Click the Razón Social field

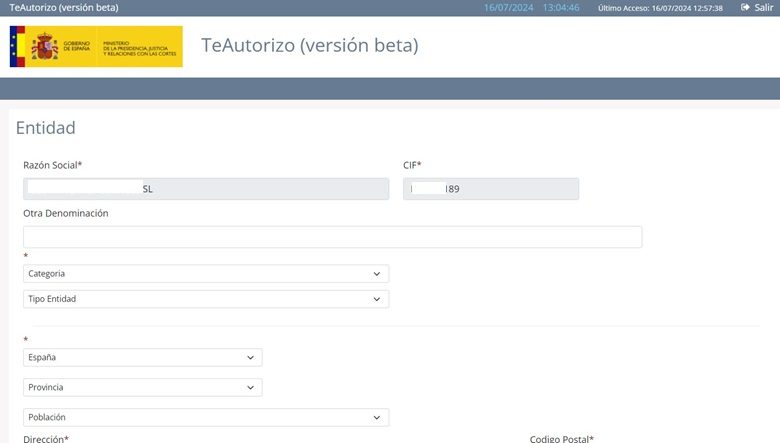(206, 189)
